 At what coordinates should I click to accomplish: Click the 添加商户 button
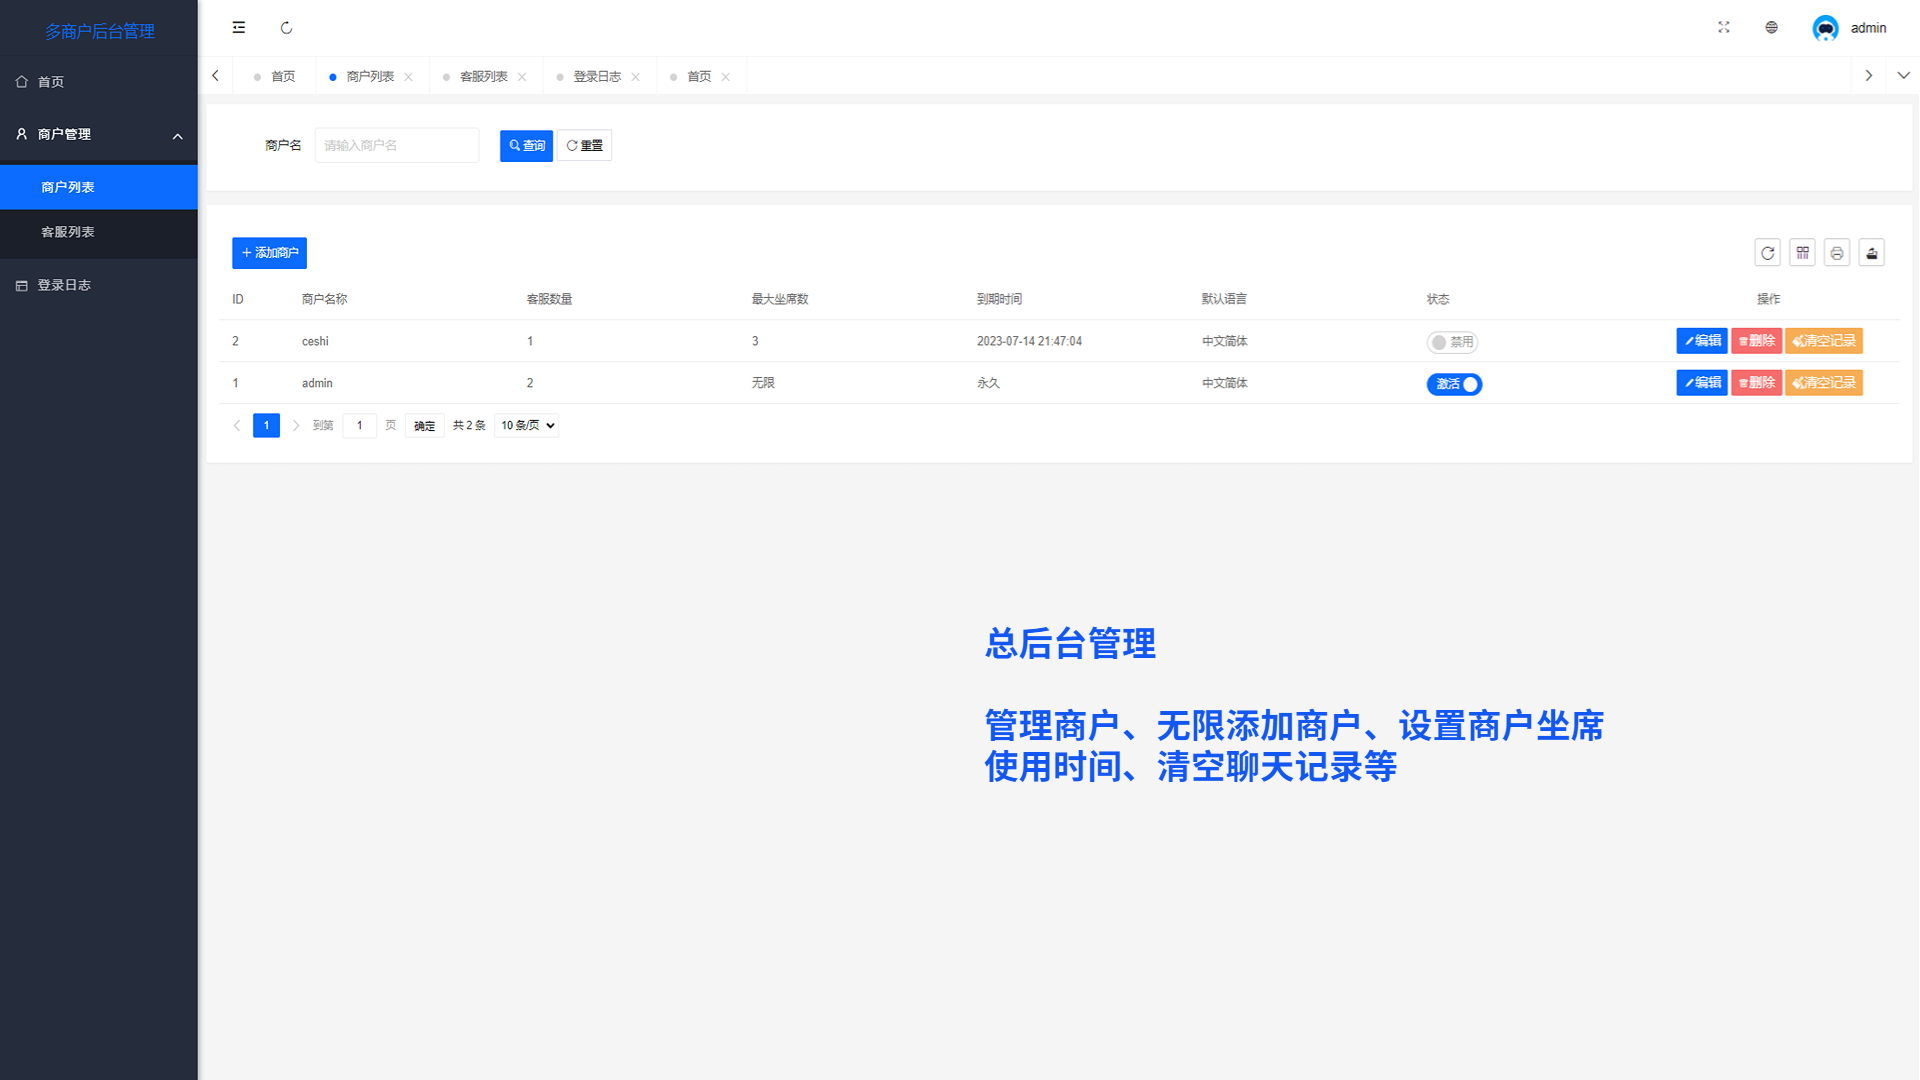(269, 253)
